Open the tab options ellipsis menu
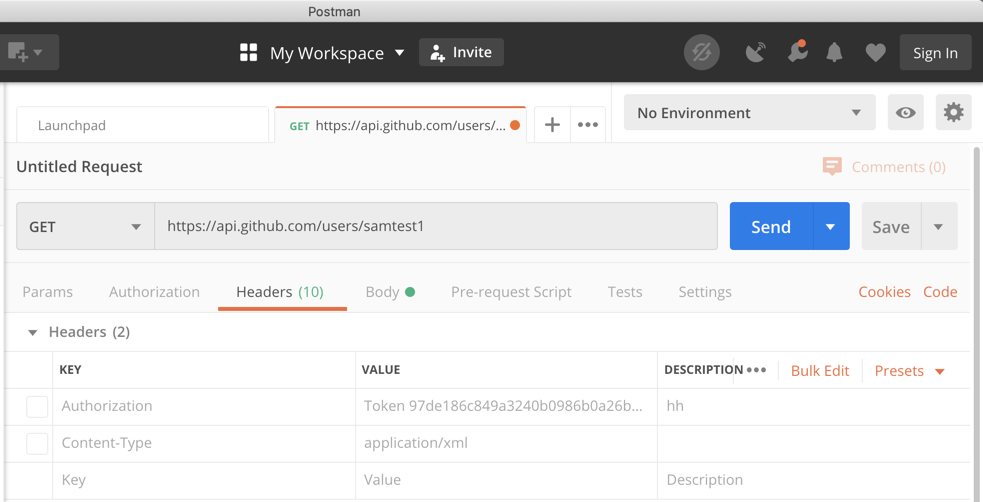The width and height of the screenshot is (983, 502). click(588, 125)
